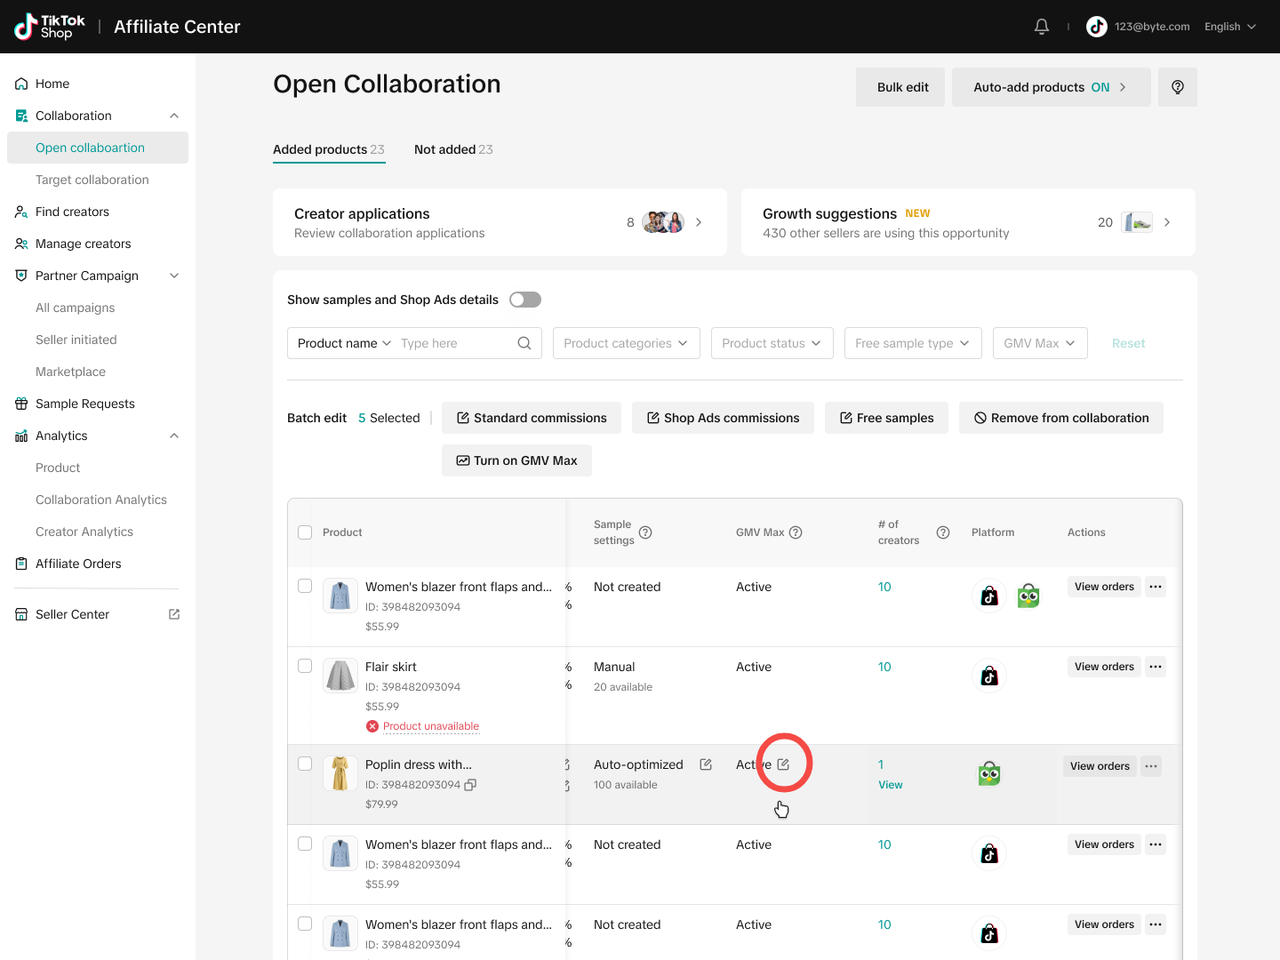This screenshot has height=960, width=1280.
Task: Click Remove from collaboration button
Action: tap(1061, 418)
